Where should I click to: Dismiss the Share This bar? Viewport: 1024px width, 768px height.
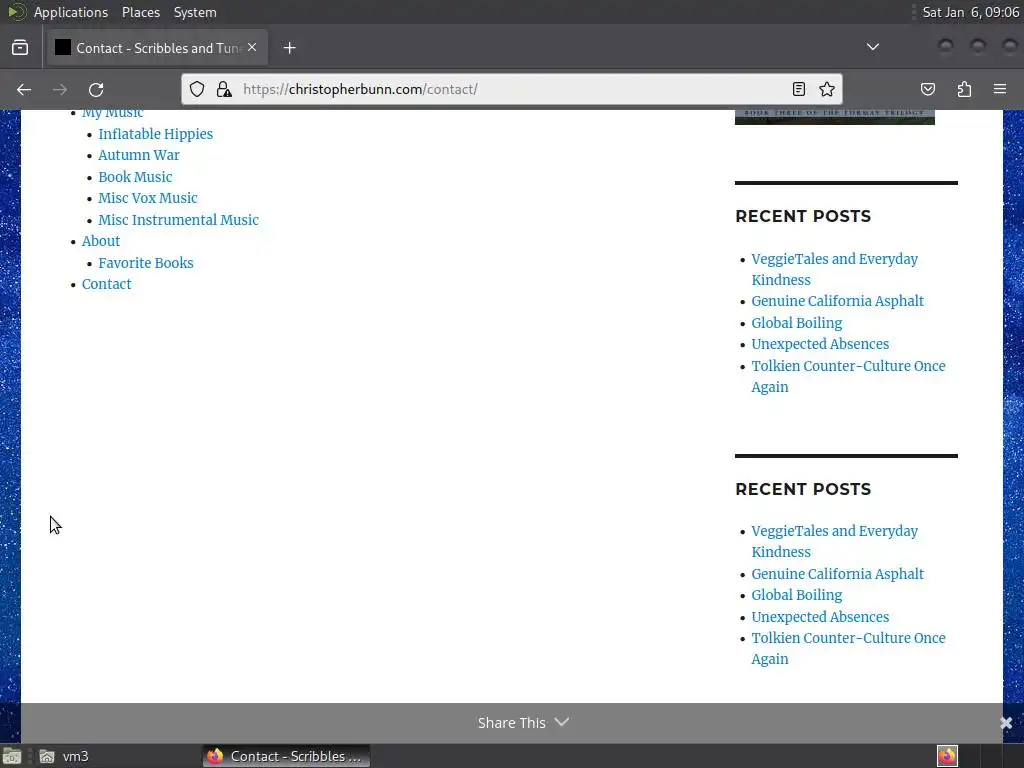click(1006, 722)
